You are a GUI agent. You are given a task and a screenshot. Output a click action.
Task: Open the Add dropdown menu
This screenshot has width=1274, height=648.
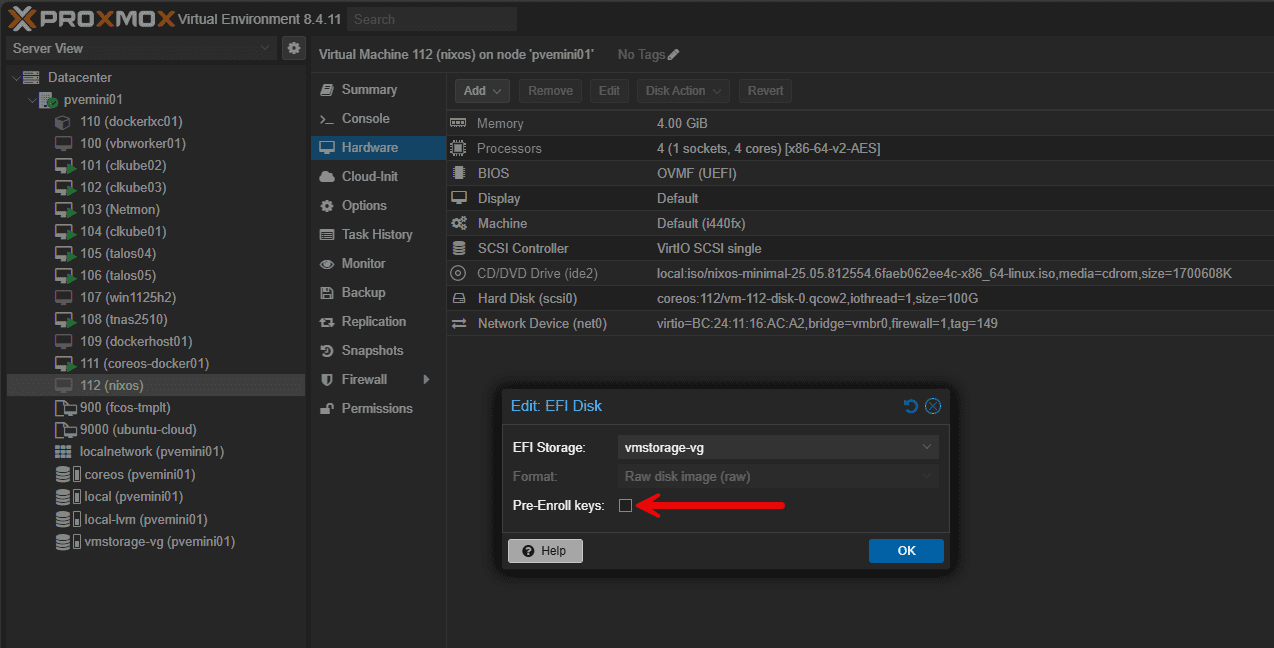(482, 90)
